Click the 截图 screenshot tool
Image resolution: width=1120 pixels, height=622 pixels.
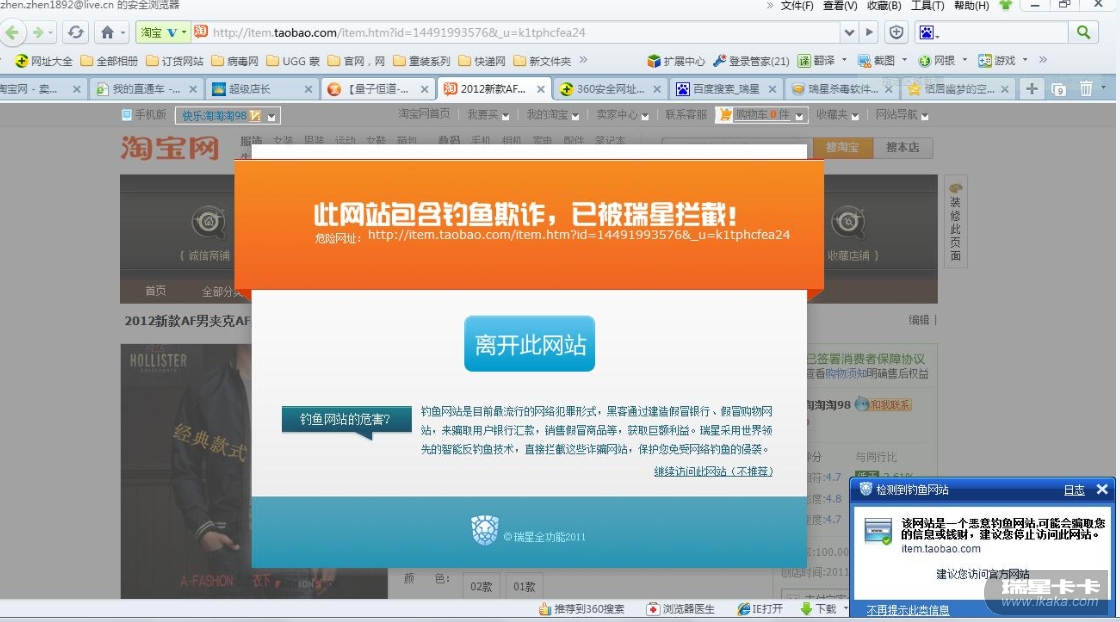tap(876, 61)
